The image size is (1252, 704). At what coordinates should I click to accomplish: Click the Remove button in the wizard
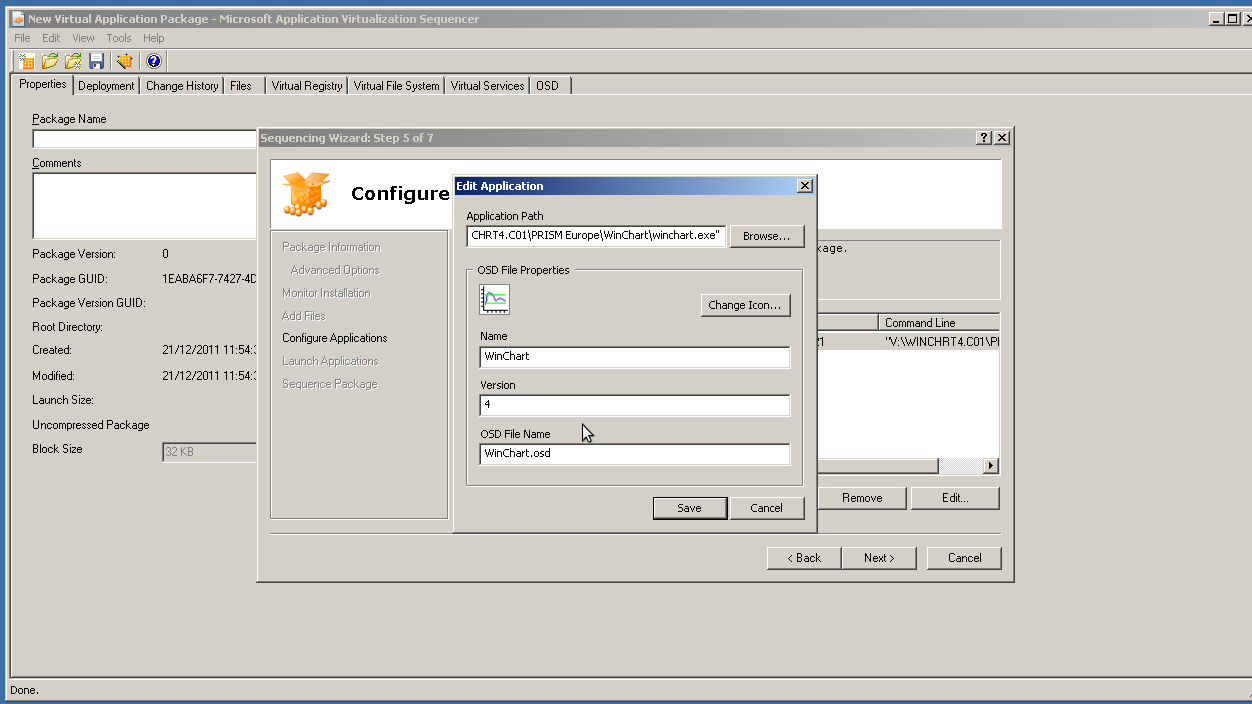click(x=862, y=498)
